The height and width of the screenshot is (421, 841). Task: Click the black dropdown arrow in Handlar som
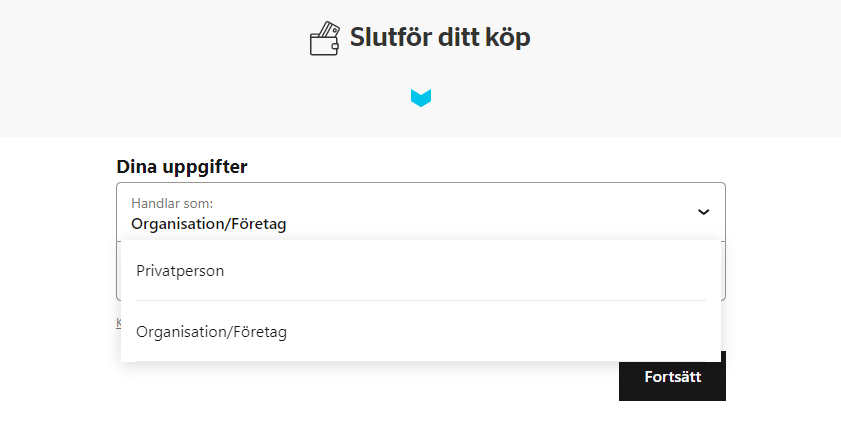click(703, 212)
